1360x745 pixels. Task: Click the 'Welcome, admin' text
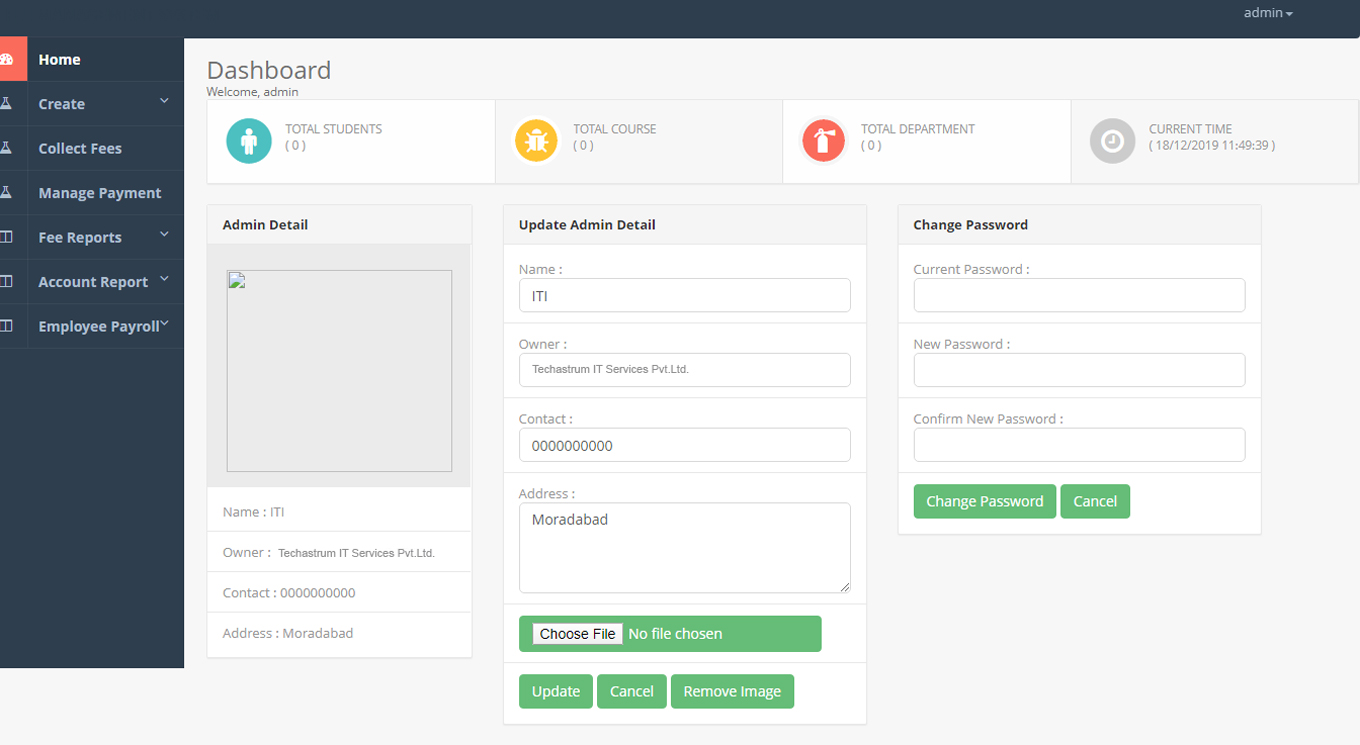tap(252, 92)
